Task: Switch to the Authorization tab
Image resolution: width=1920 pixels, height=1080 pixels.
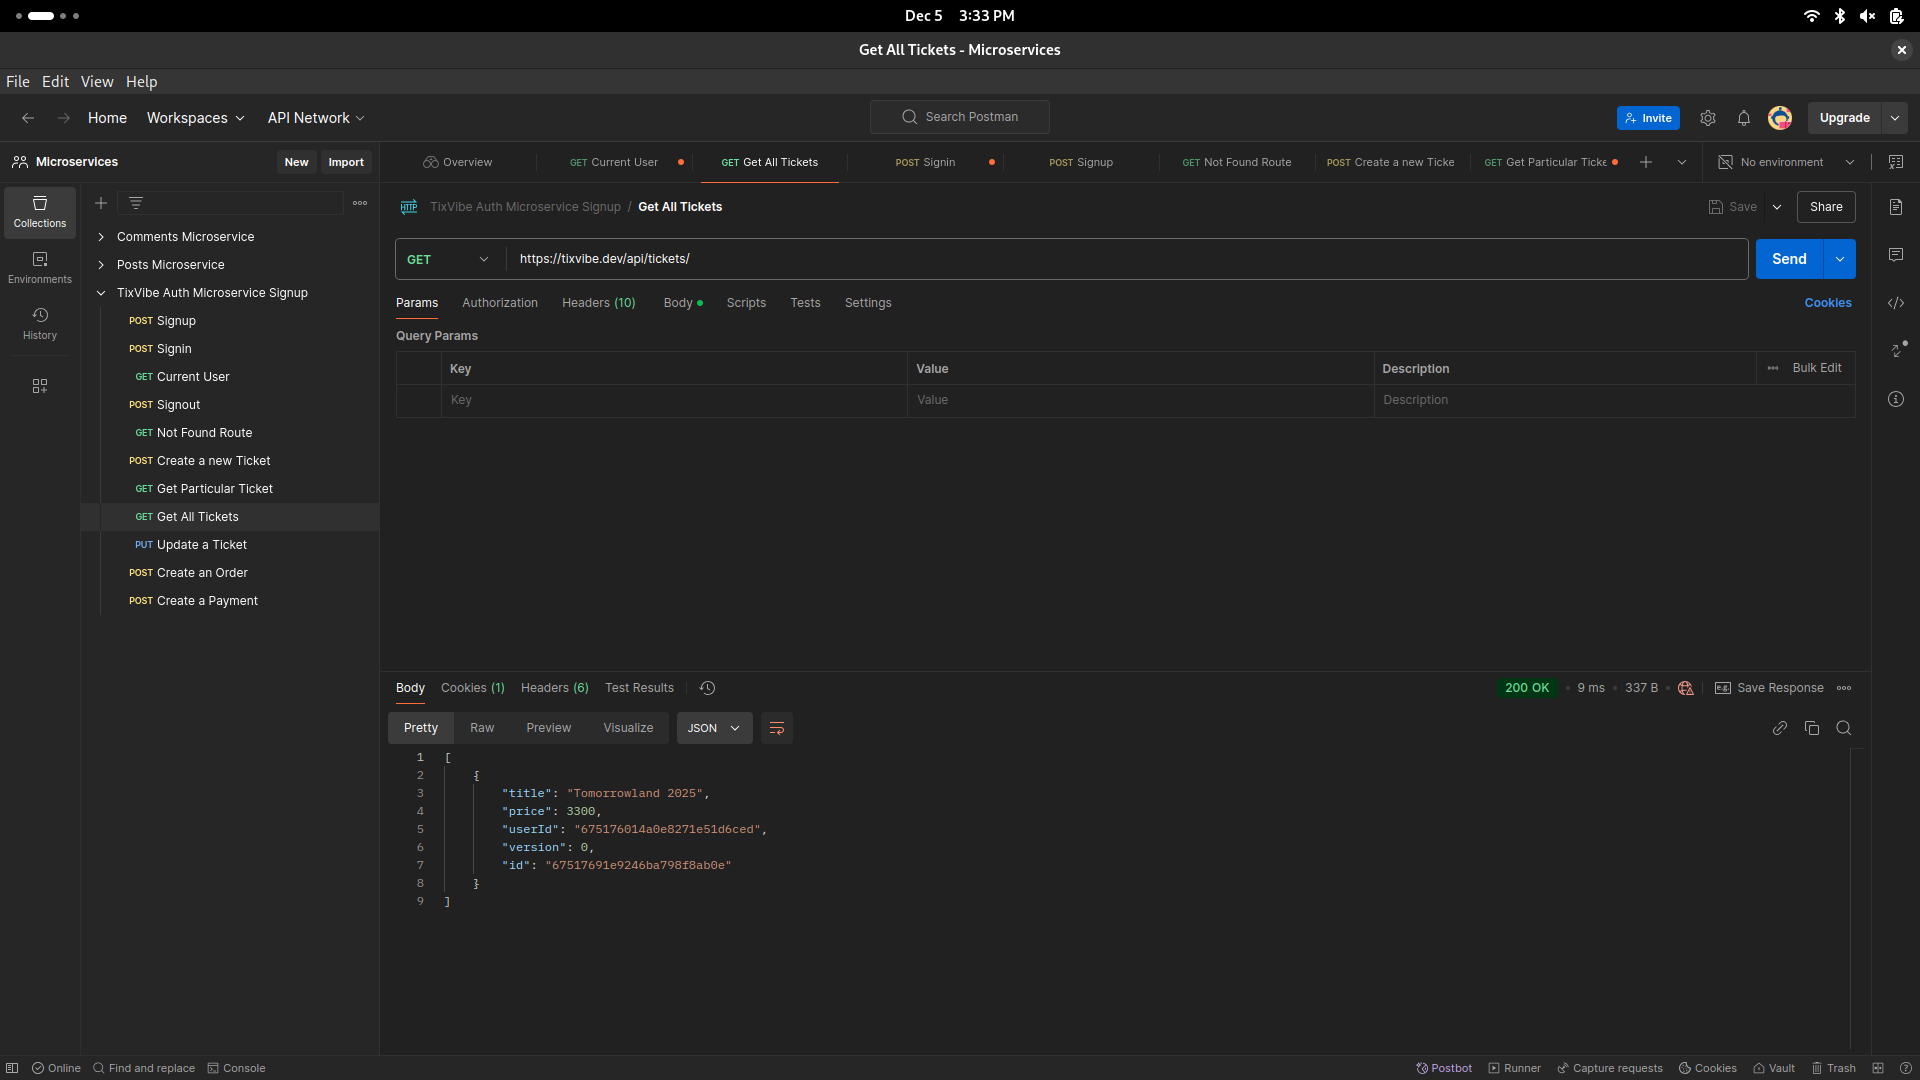Action: click(x=500, y=303)
